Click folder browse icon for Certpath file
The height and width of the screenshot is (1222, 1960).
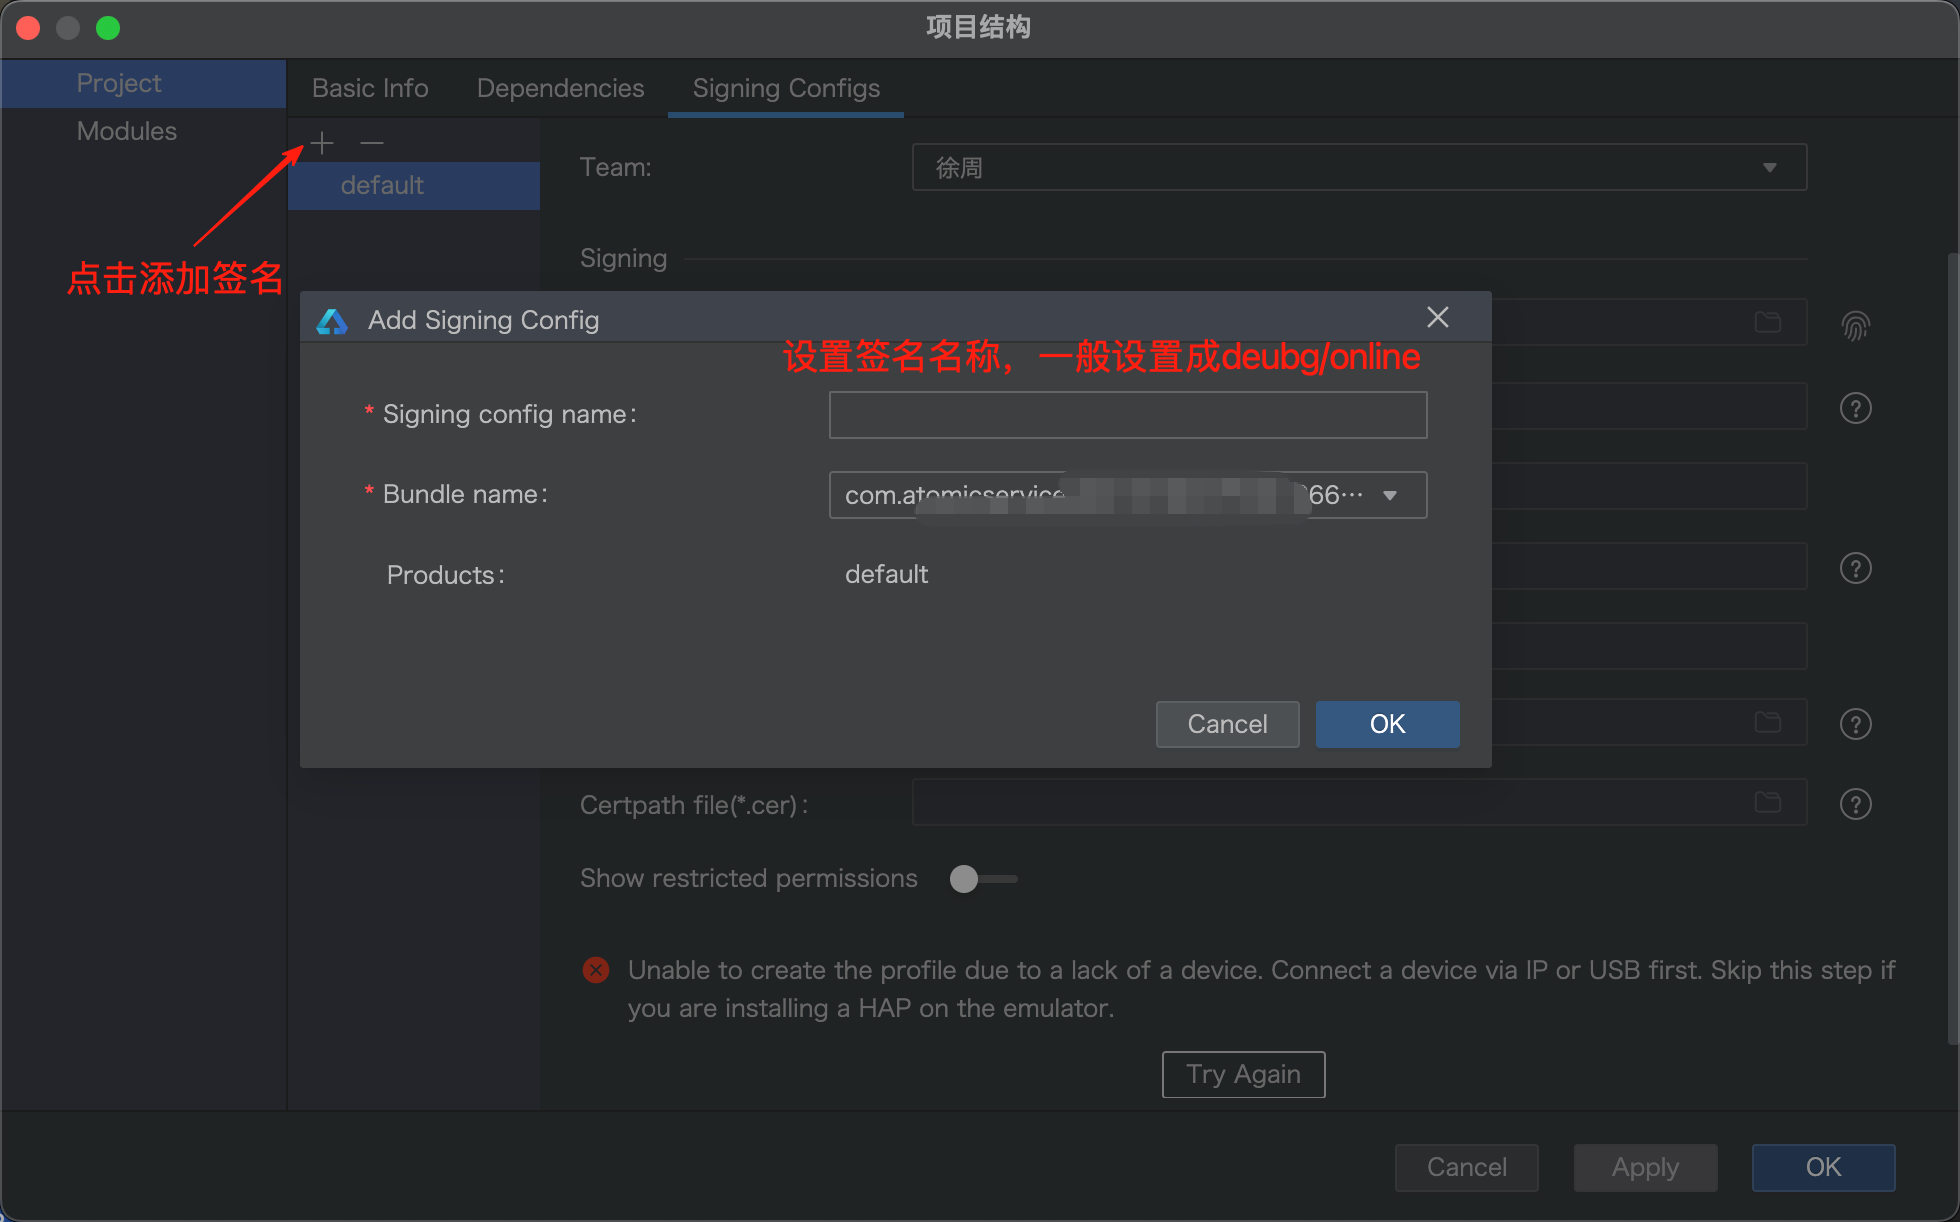click(x=1768, y=802)
